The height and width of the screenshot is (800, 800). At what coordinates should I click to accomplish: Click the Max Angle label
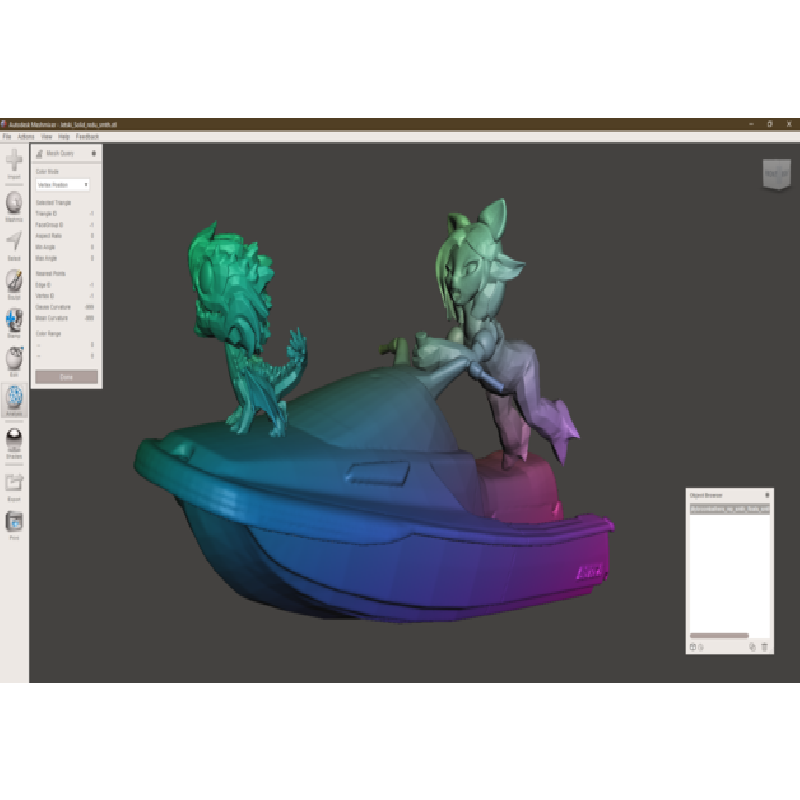click(x=46, y=258)
